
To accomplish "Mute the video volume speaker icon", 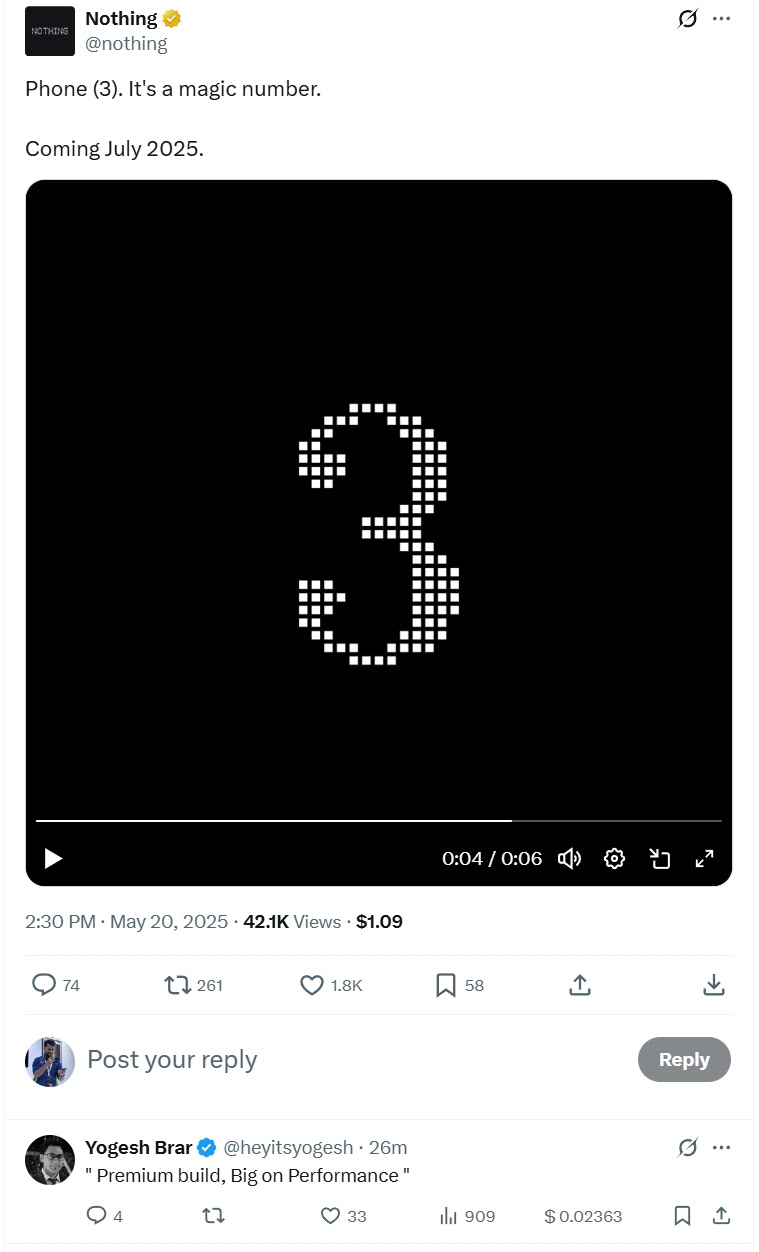I will 569,858.
